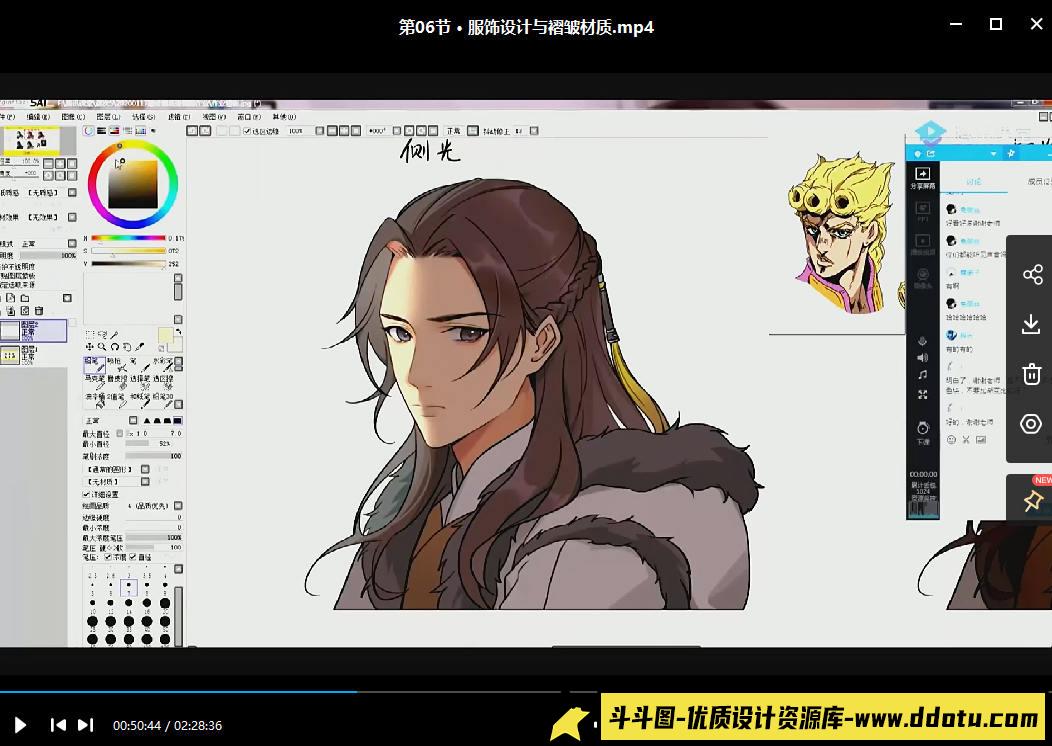
Task: Toggle the detailed settings (详细设置) checkbox
Action: point(86,494)
